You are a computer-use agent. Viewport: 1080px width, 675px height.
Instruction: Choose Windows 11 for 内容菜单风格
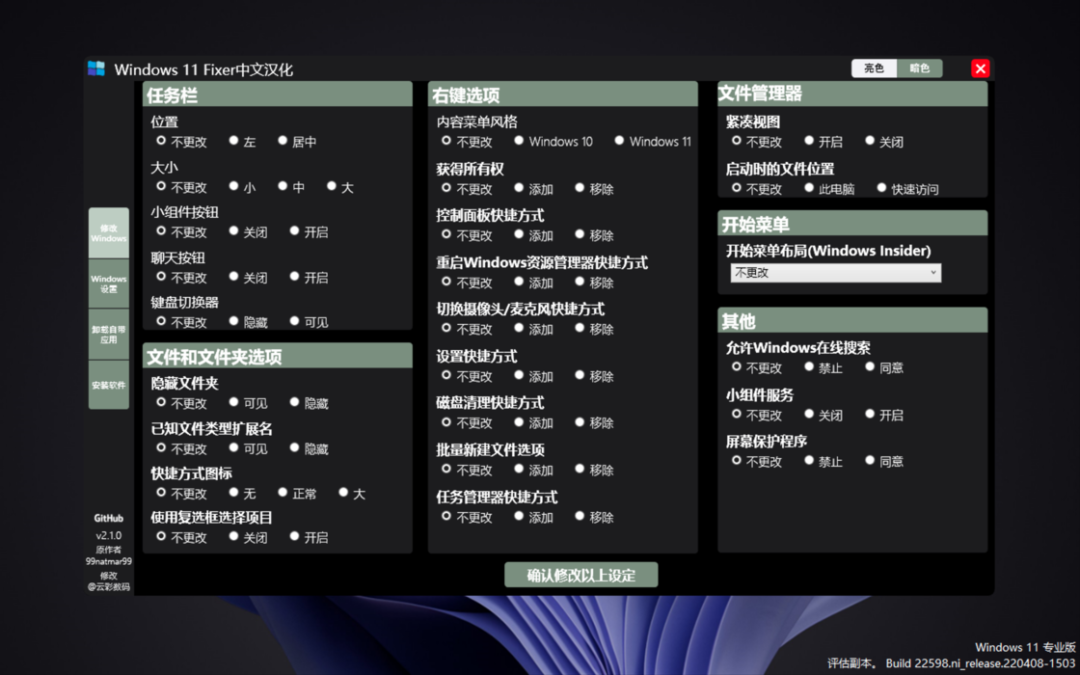pyautogui.click(x=653, y=141)
